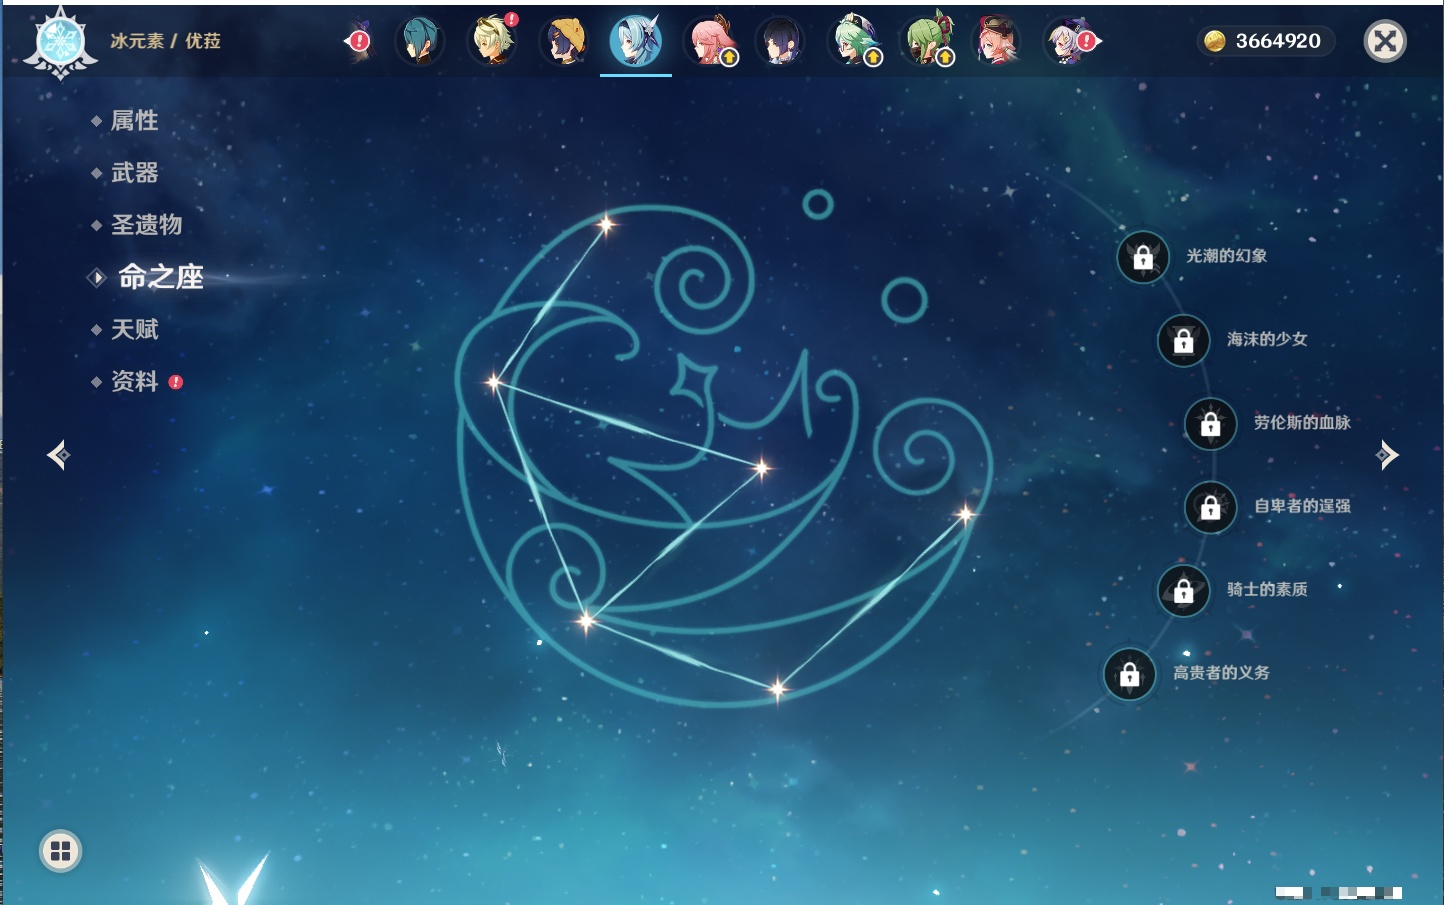Go to next character with right arrow
The height and width of the screenshot is (905, 1444).
coord(1387,455)
